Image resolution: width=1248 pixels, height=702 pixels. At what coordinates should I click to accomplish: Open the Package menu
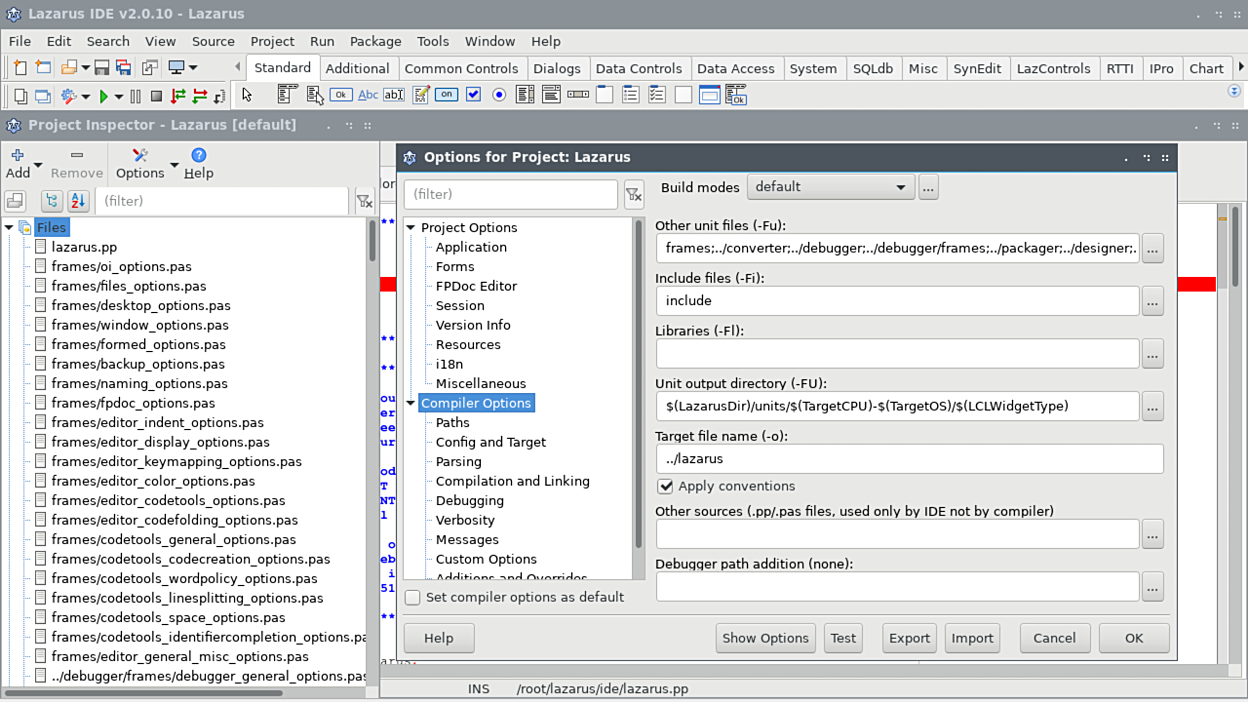click(x=375, y=41)
